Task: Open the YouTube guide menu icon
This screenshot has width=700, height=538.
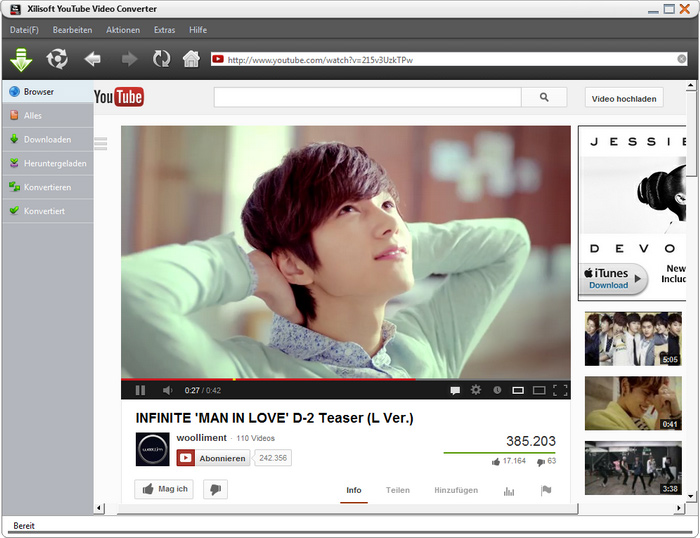Action: tap(101, 144)
